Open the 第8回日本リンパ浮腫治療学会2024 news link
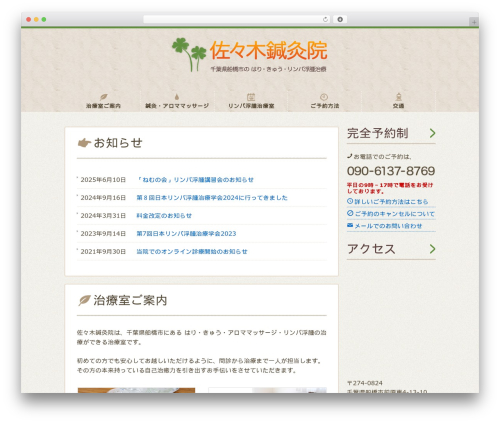Viewport: 500px width, 423px height. (212, 198)
